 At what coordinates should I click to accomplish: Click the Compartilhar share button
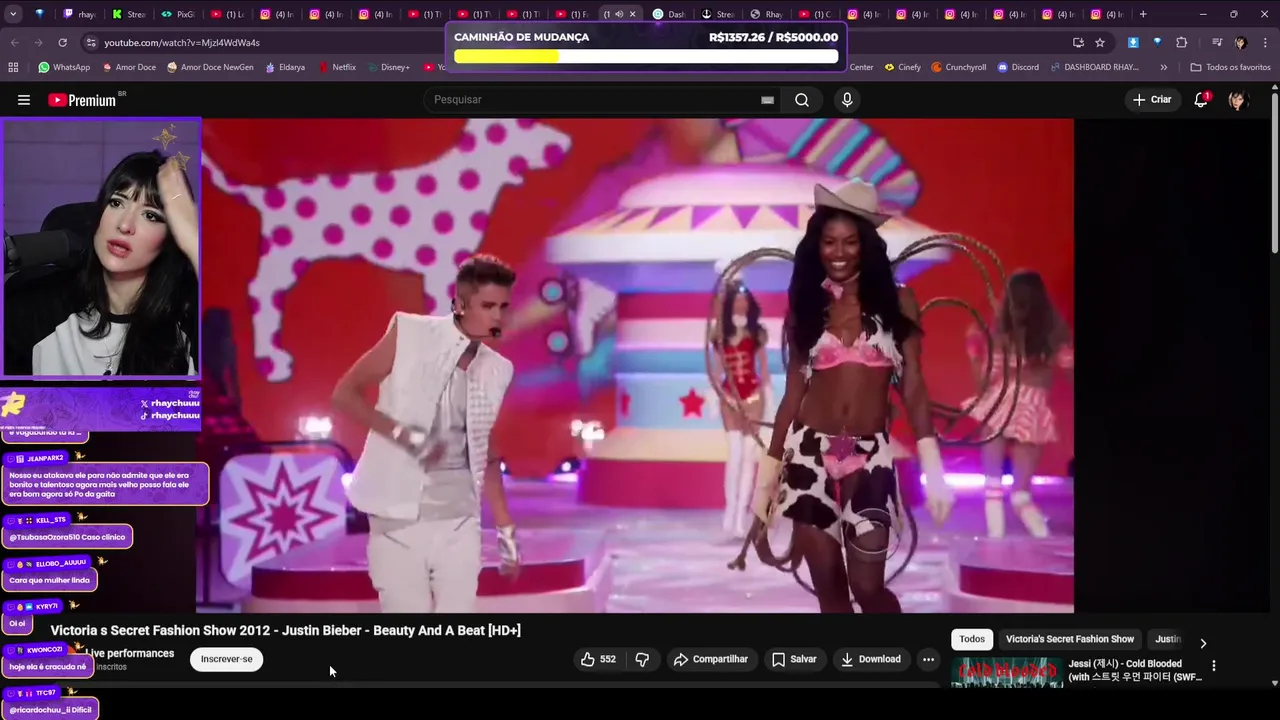tap(711, 659)
